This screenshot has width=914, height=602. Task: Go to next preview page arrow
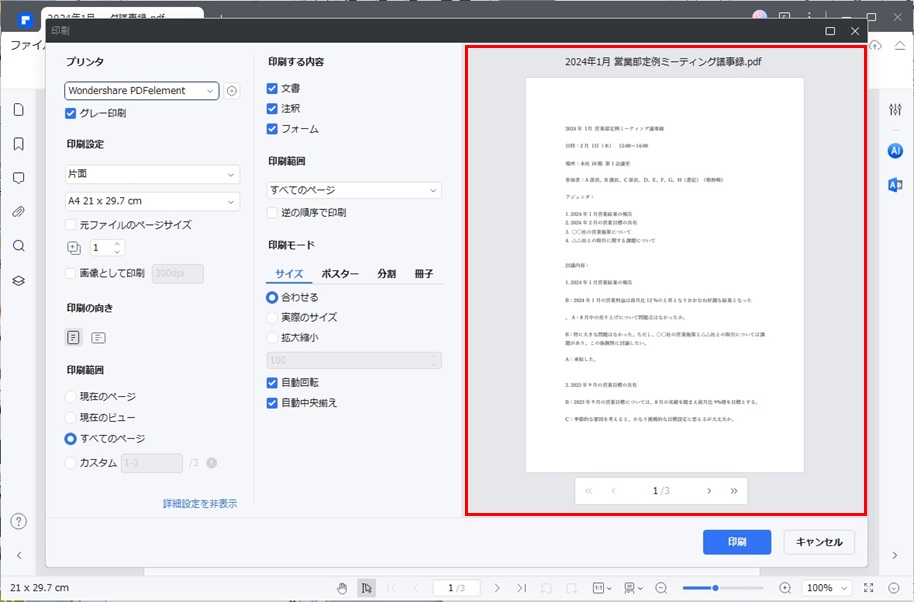709,491
